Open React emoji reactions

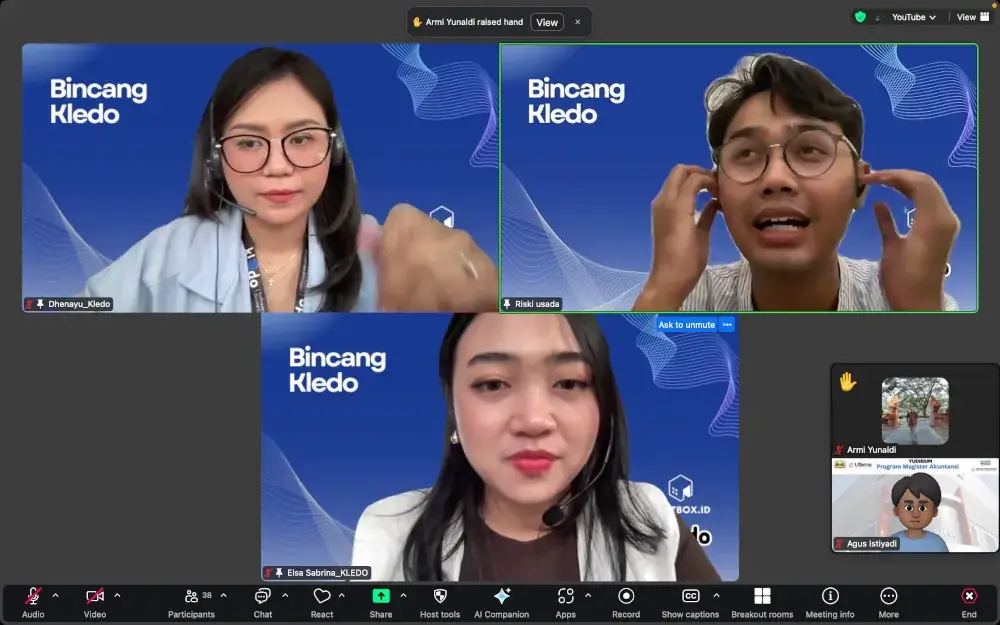pos(322,603)
